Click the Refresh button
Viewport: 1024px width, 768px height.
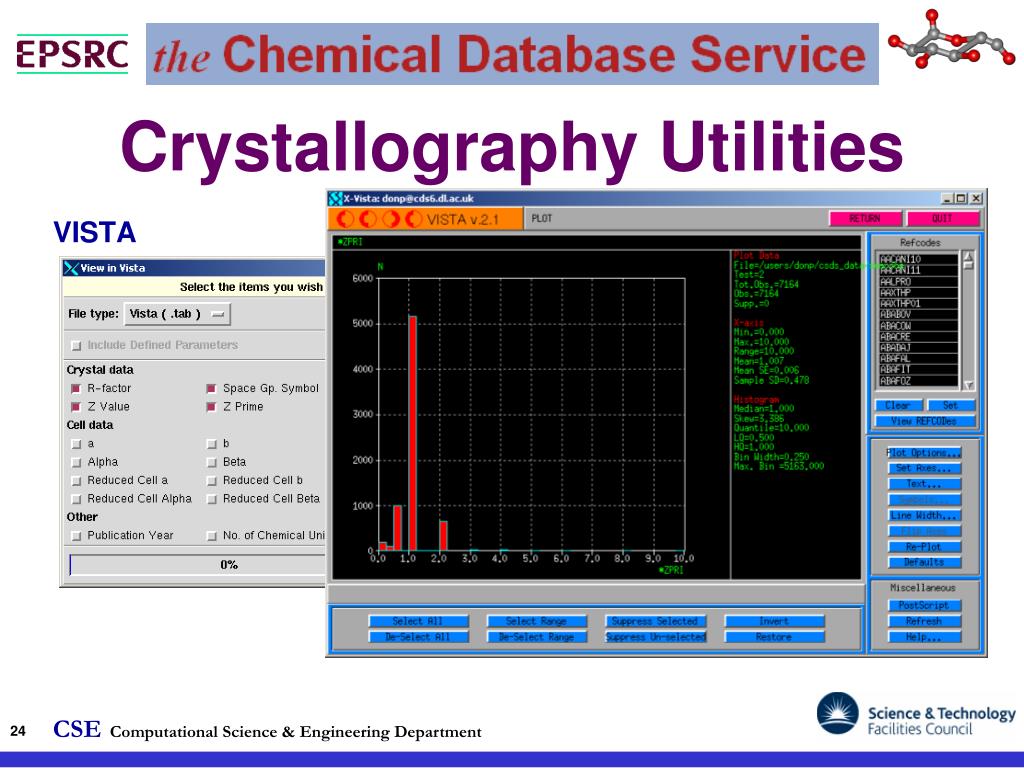coord(924,621)
